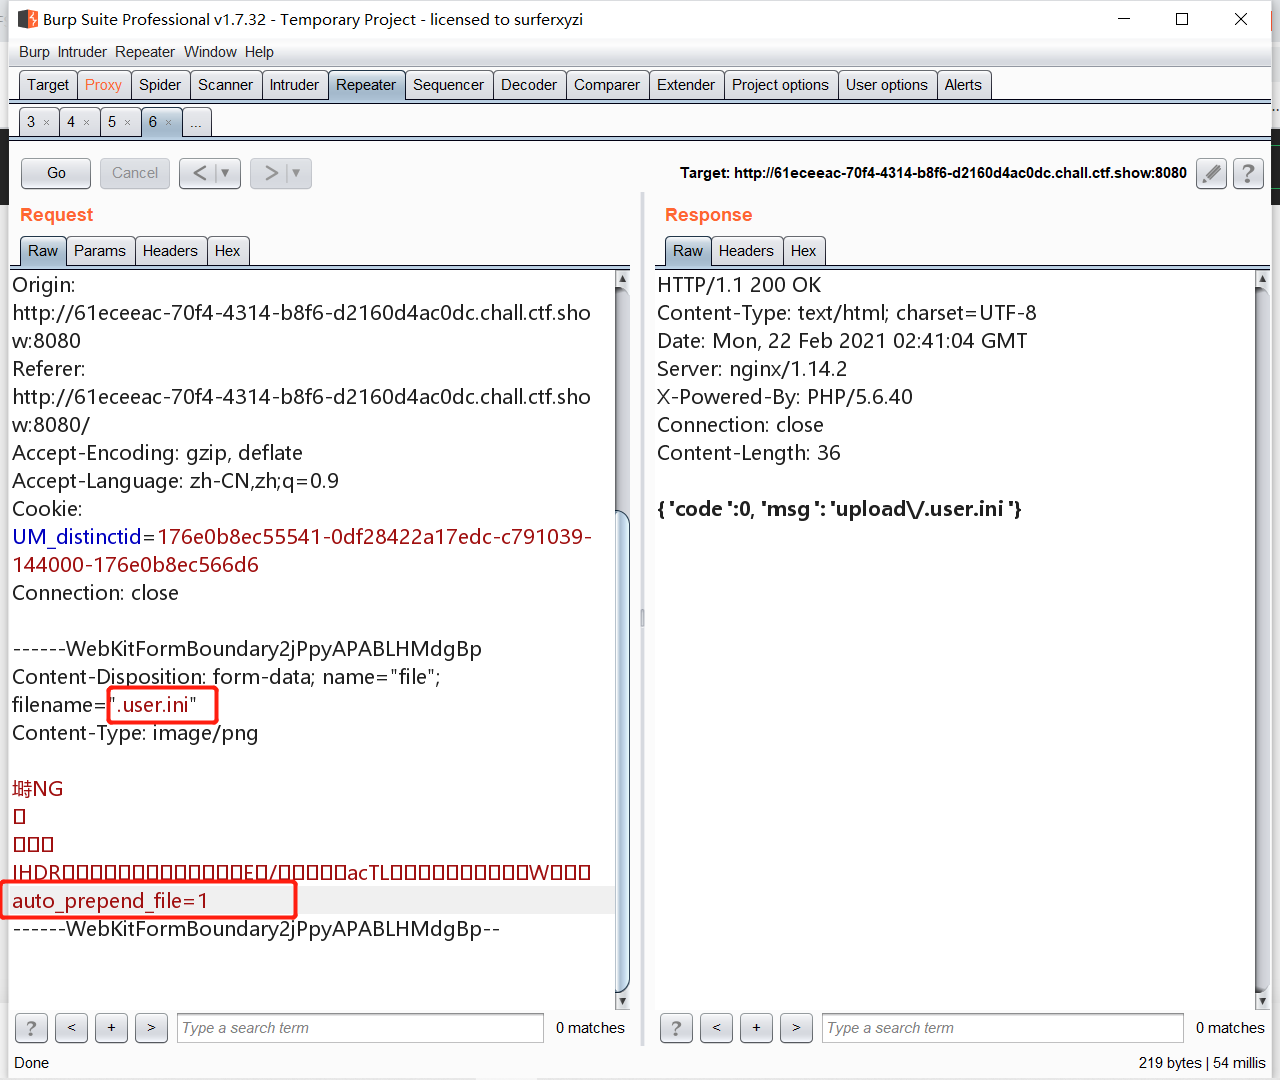Switch to the Proxy tab
Screen dimensions: 1280x1080
point(103,85)
